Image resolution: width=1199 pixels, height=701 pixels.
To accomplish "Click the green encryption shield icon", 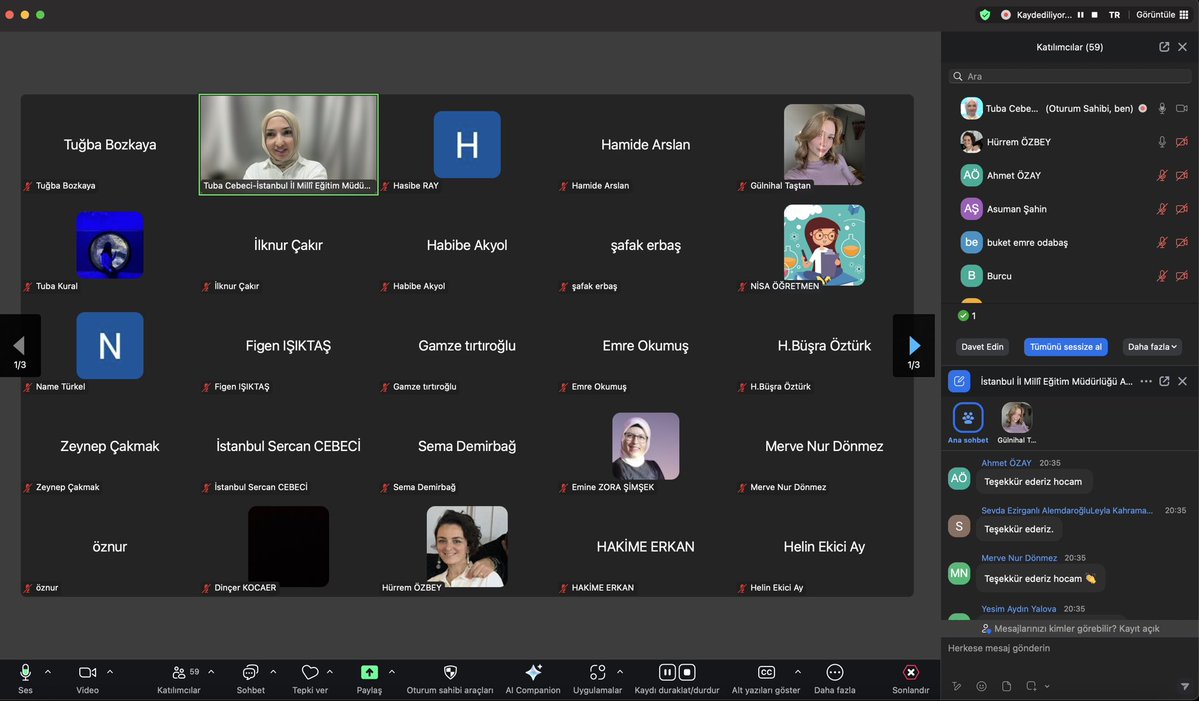I will point(985,15).
